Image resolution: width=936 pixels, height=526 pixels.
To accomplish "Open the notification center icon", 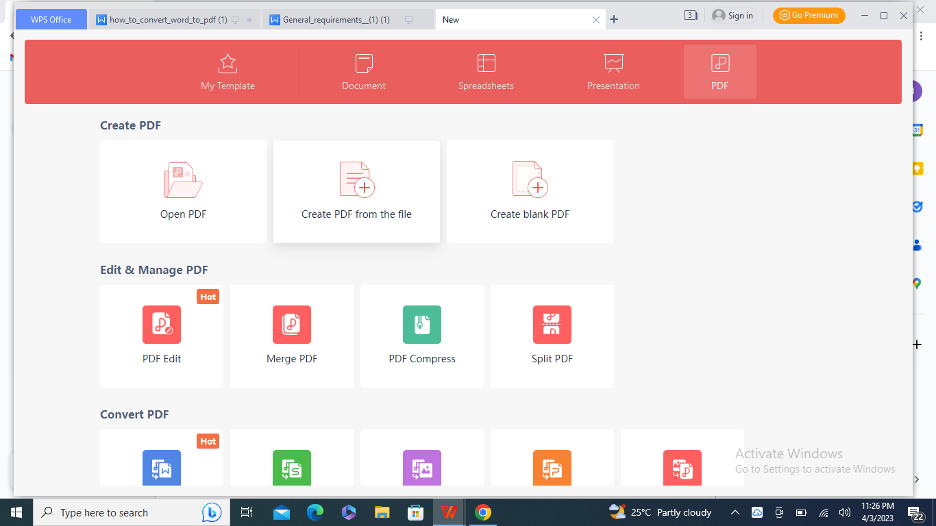I will coord(915,512).
